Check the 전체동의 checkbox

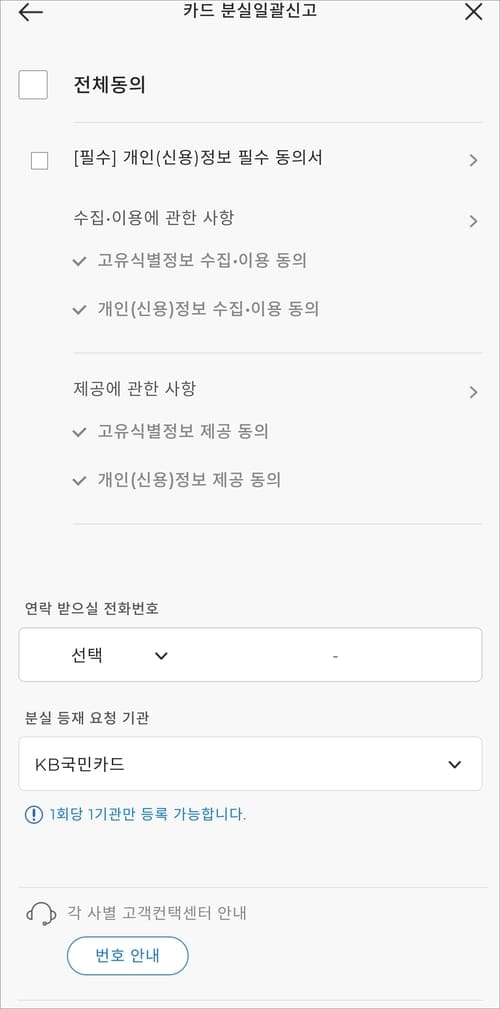point(33,85)
